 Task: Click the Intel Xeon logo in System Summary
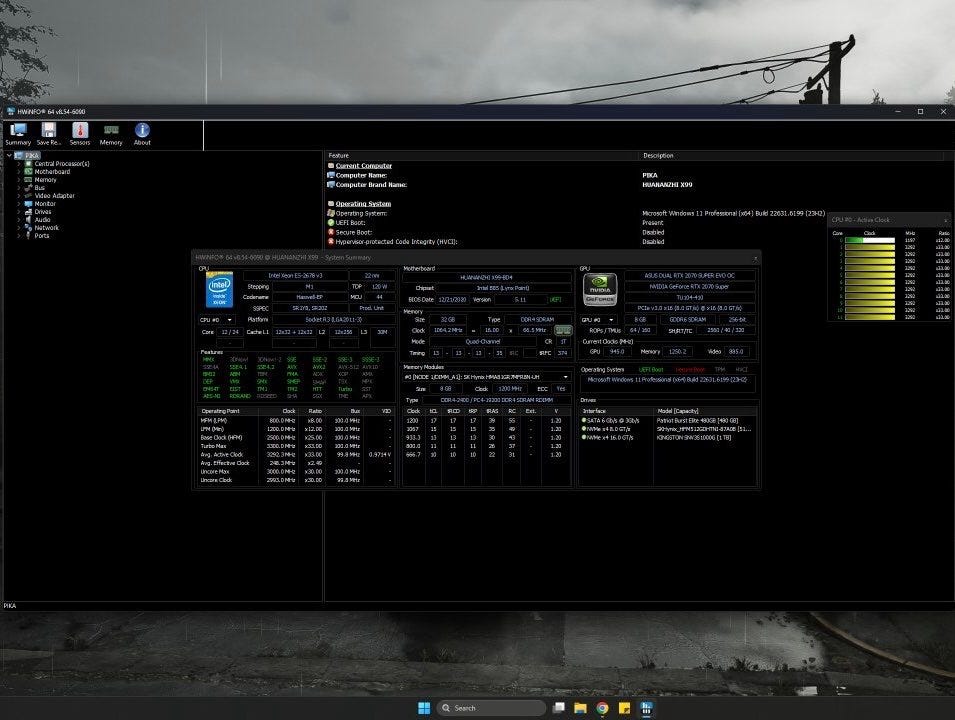(x=219, y=289)
